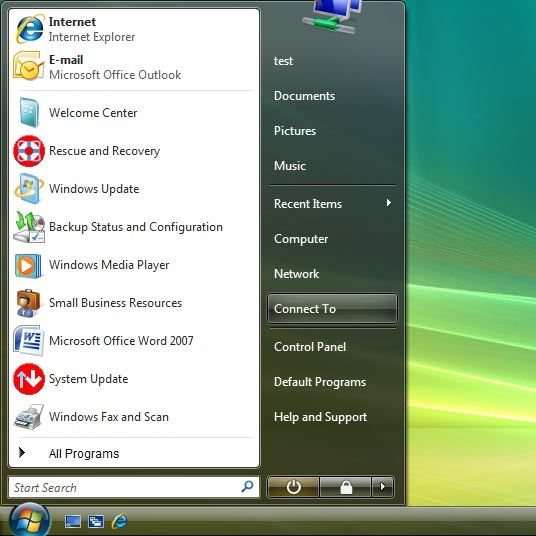This screenshot has height=536, width=536.
Task: Click the Windows Update icon
Action: tap(29, 189)
